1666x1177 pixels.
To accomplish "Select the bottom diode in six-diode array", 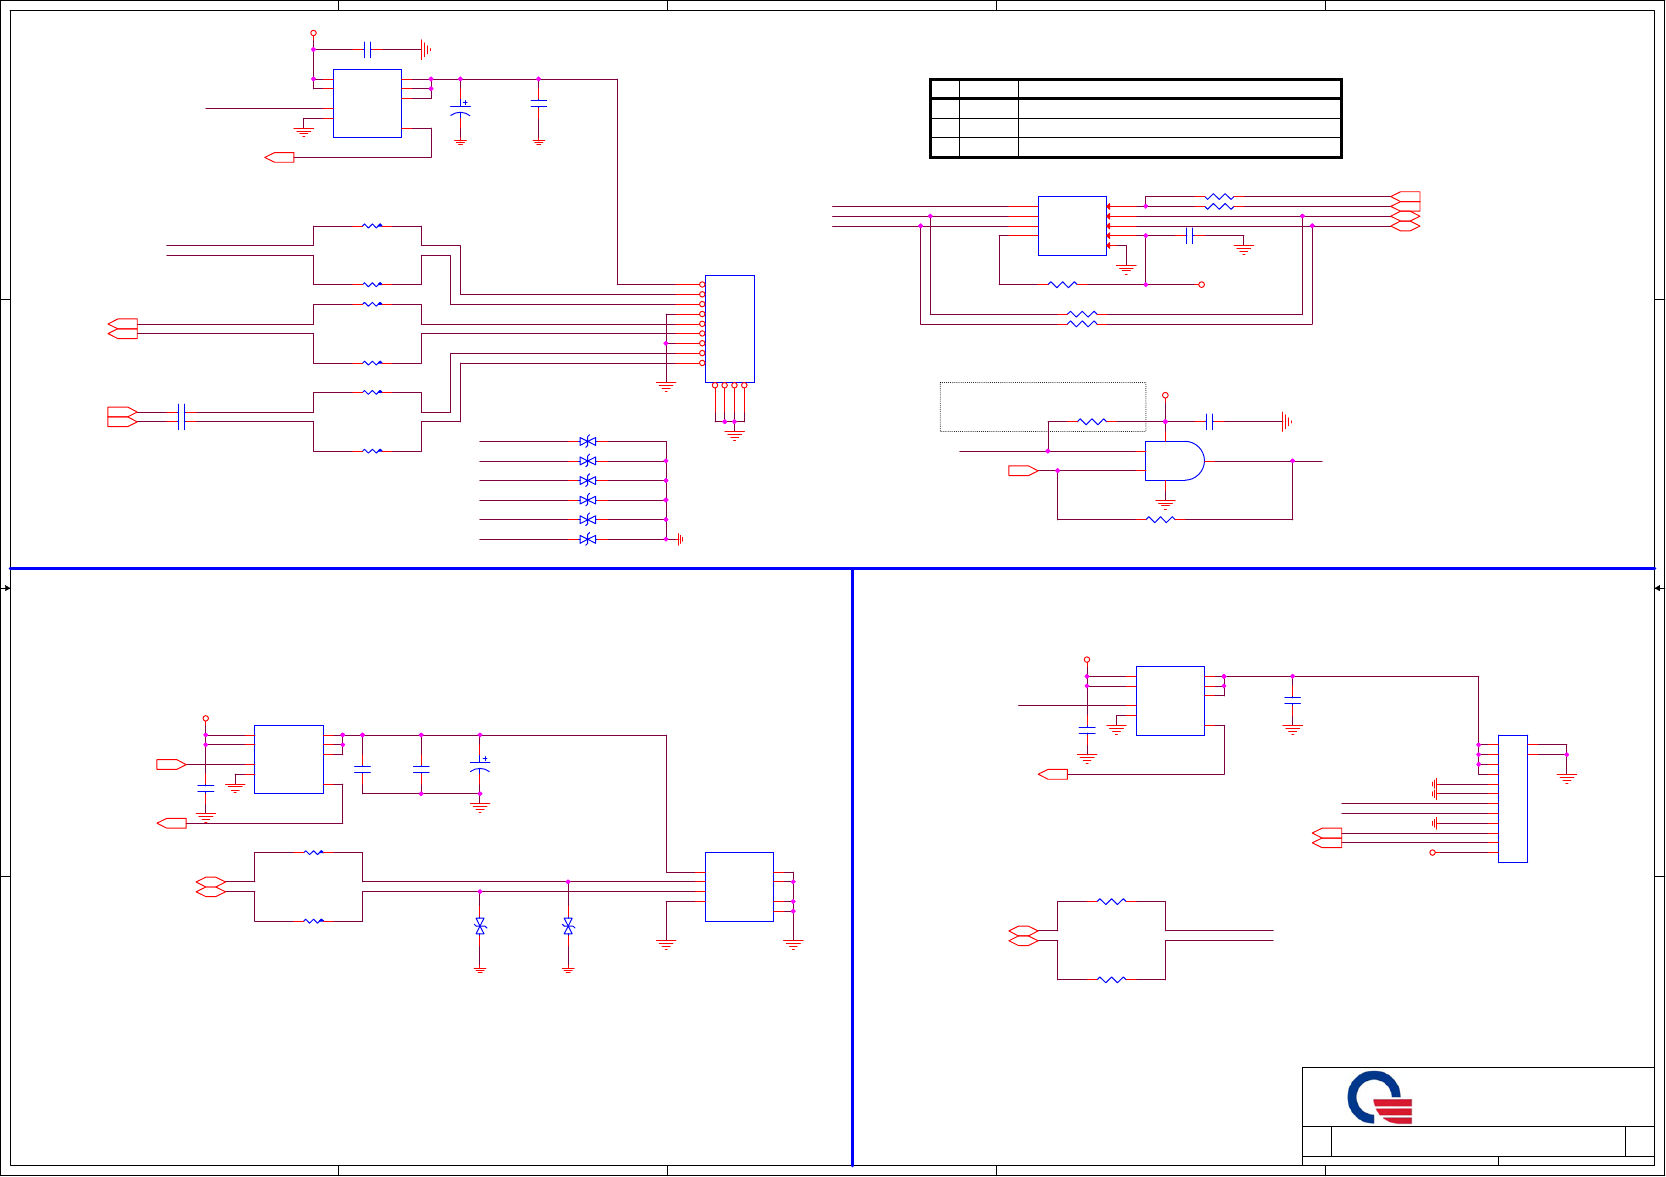I will coord(588,539).
